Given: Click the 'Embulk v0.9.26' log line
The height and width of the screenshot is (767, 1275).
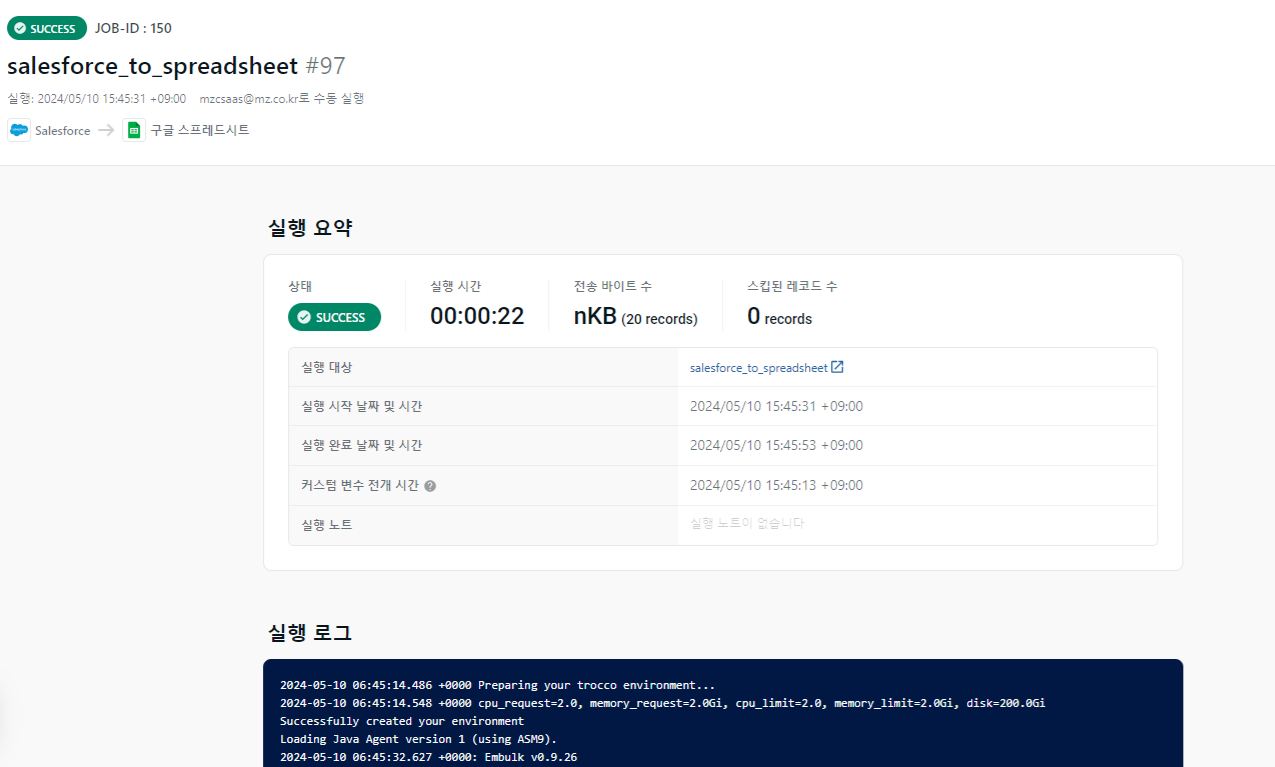Looking at the screenshot, I should (428, 757).
